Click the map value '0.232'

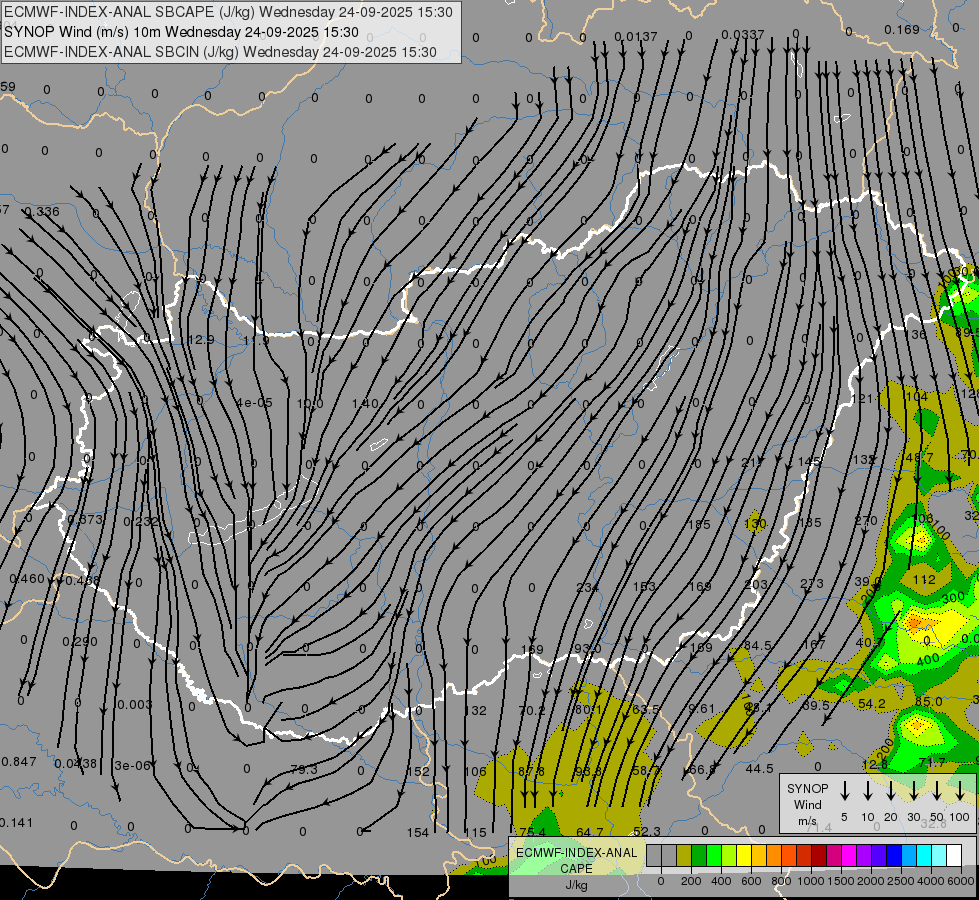[141, 522]
